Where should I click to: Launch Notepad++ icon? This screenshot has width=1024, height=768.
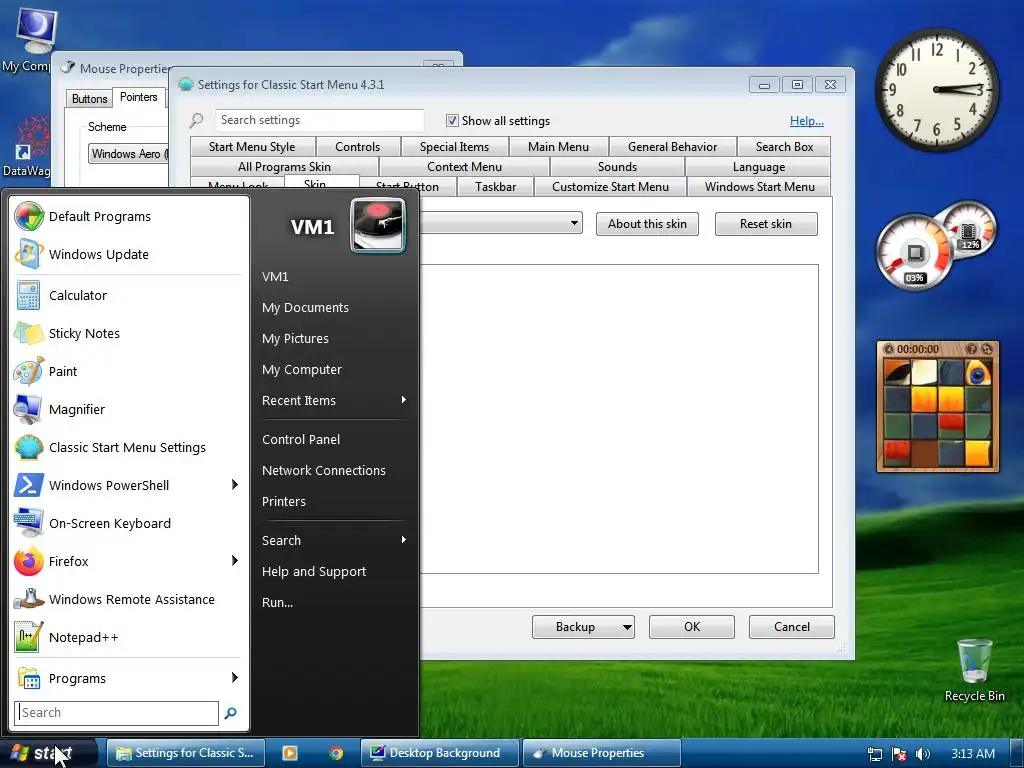pyautogui.click(x=29, y=637)
